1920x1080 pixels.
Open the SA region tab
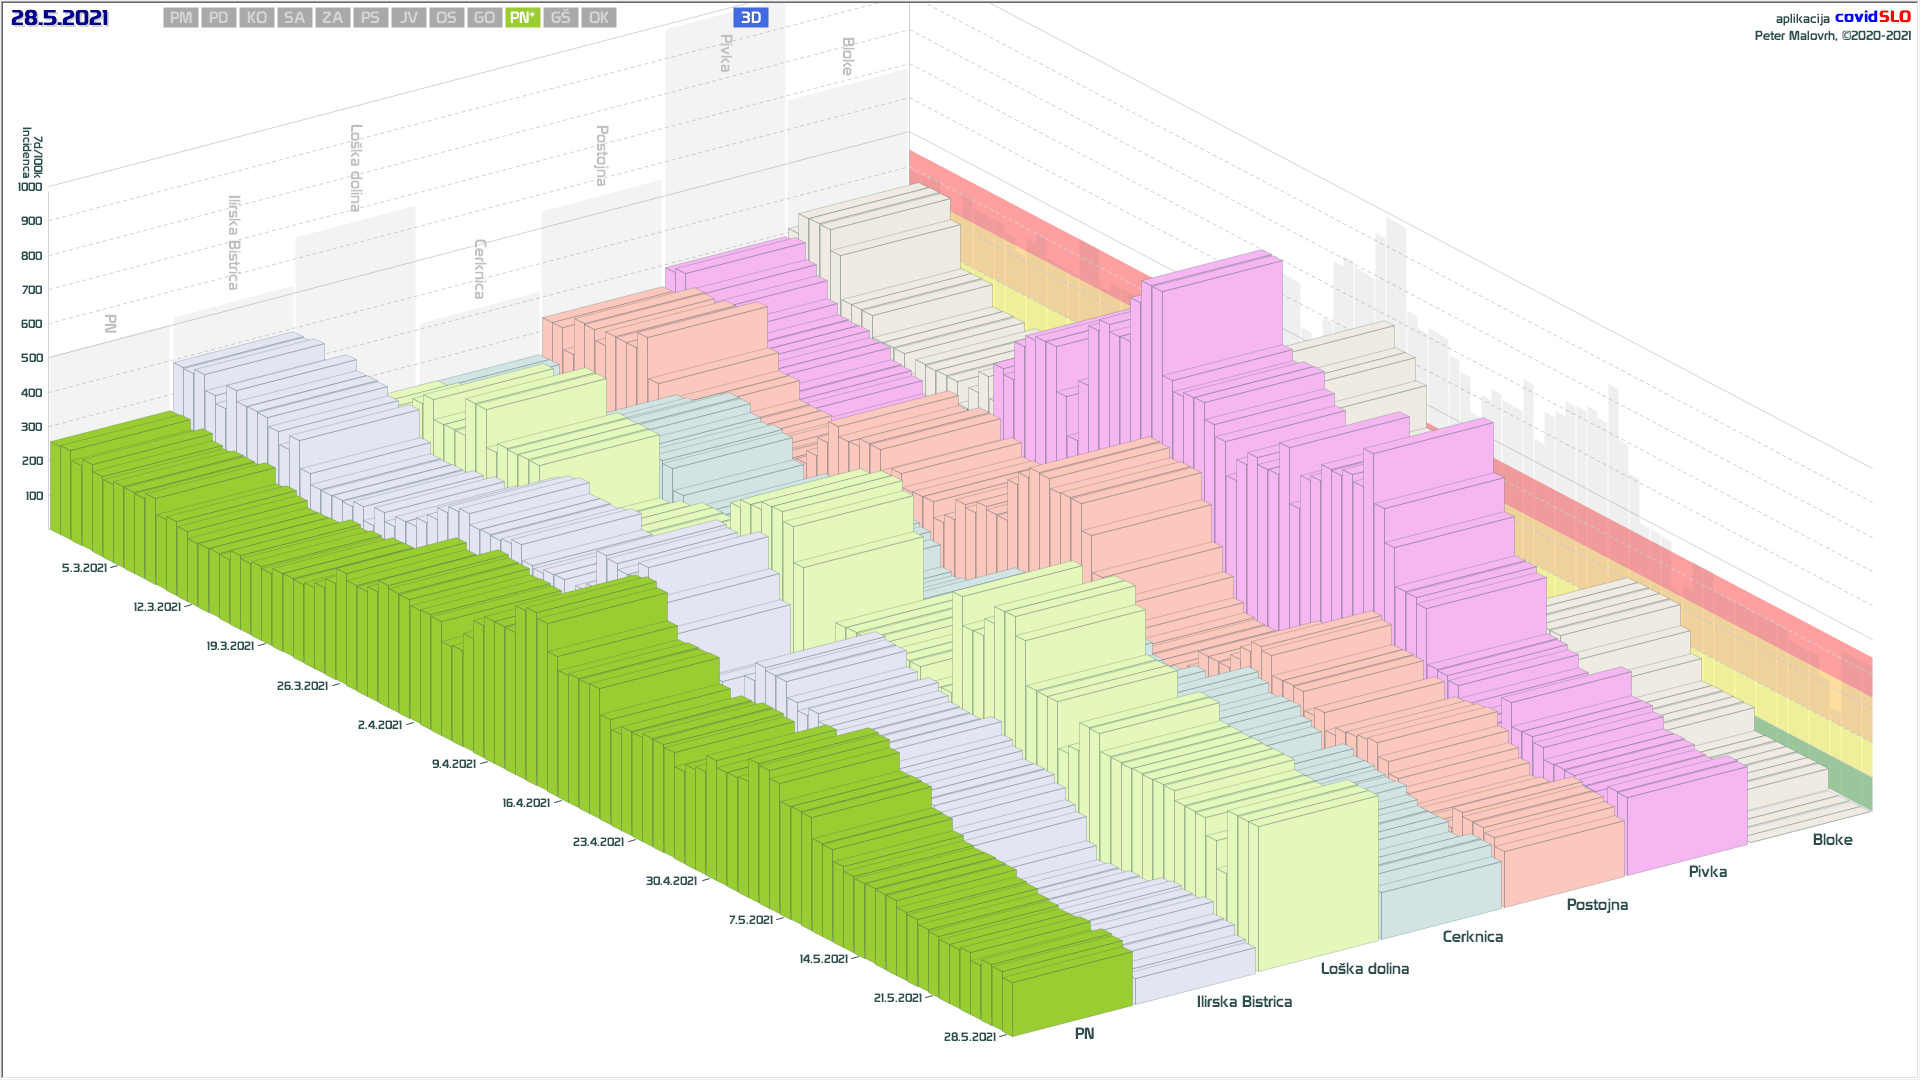pyautogui.click(x=294, y=18)
